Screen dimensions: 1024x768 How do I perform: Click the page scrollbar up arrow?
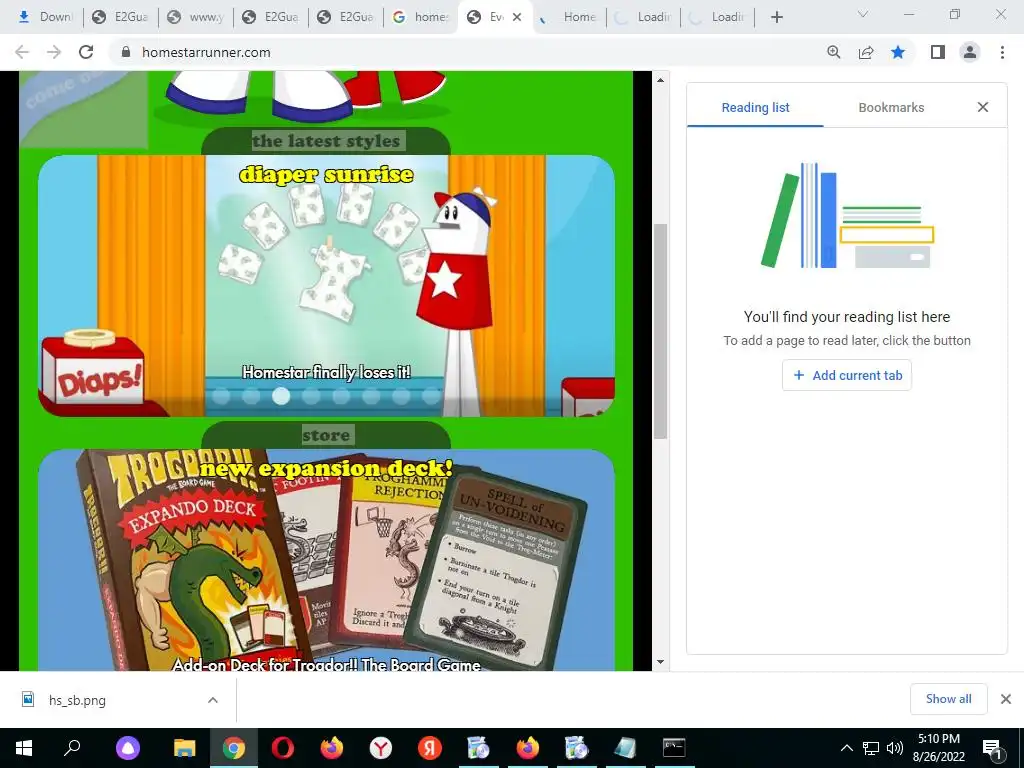point(660,80)
